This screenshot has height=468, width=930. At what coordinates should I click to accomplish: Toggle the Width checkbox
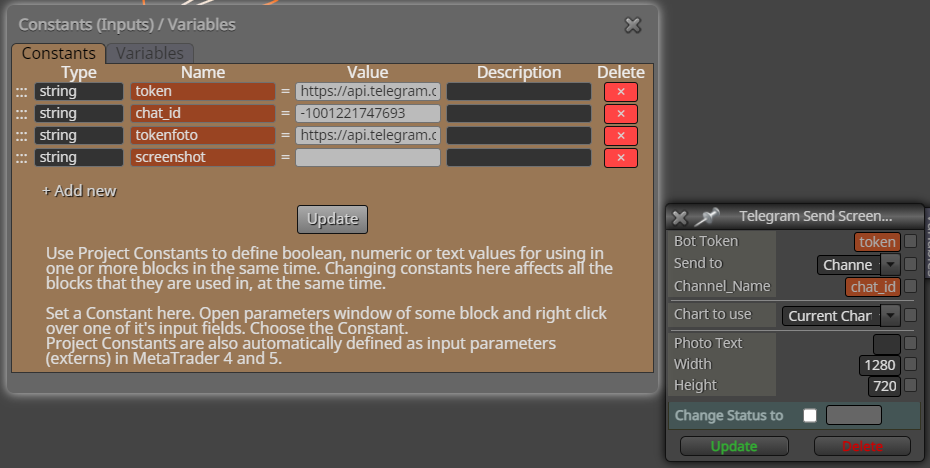pos(910,364)
